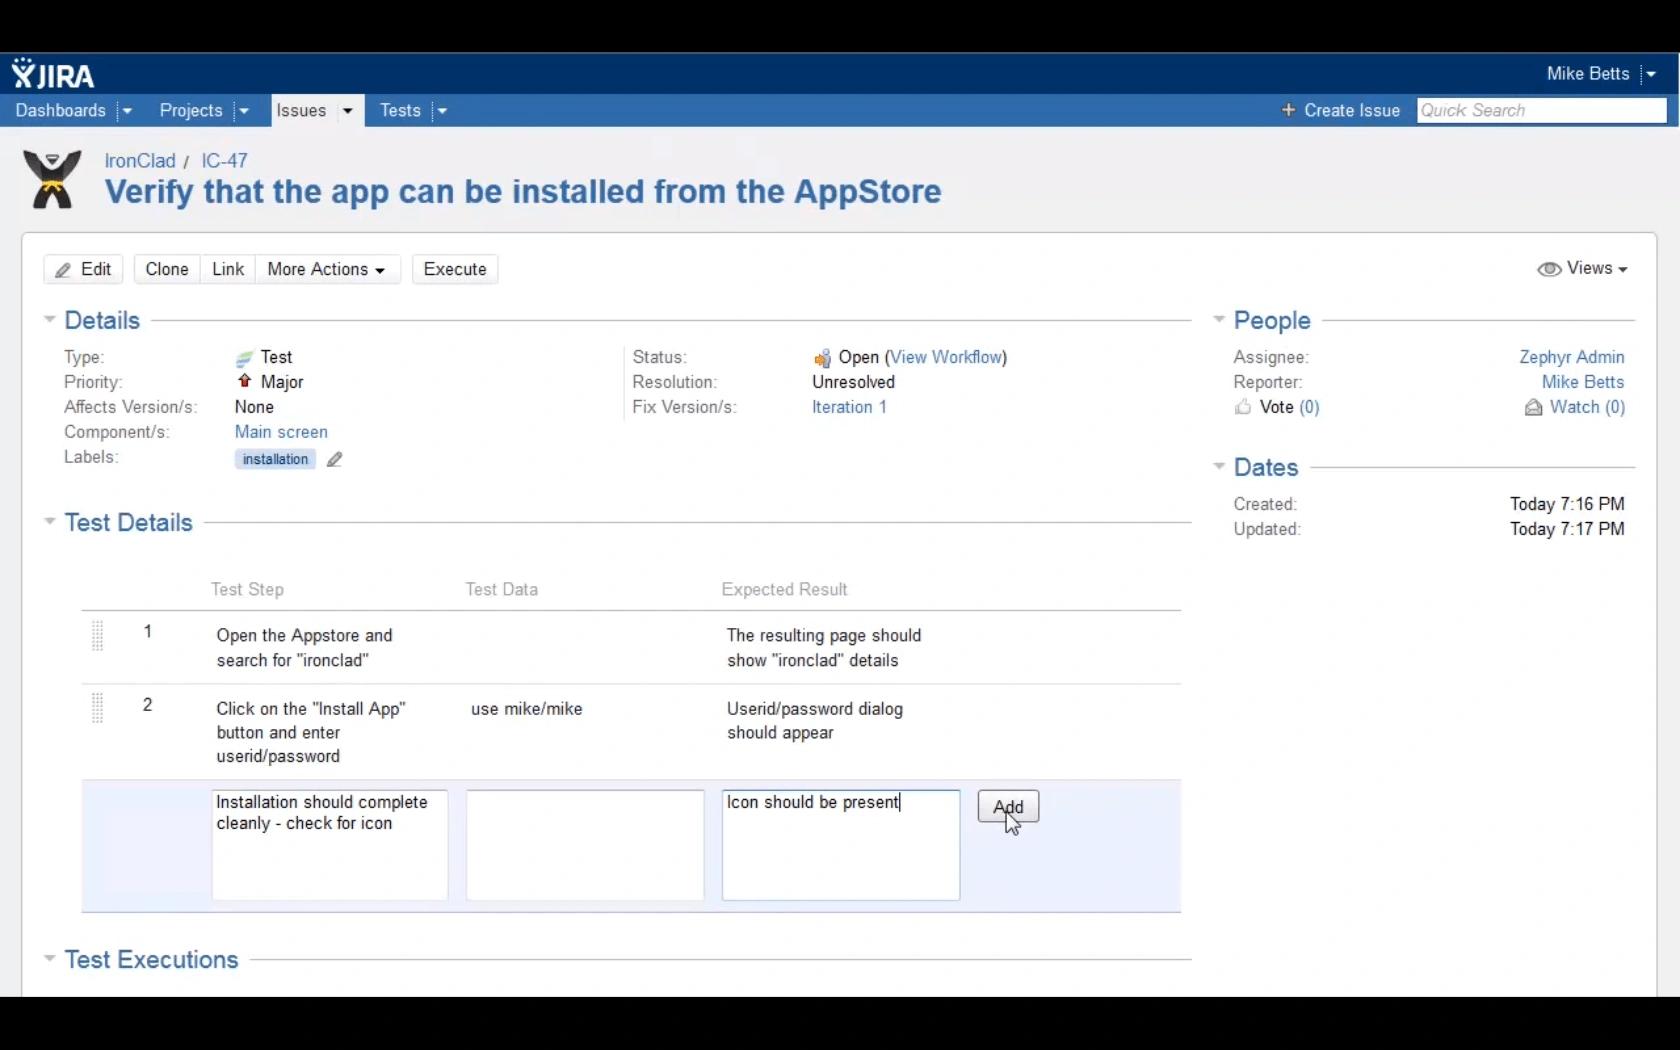1680x1050 pixels.
Task: Select the Issues tab
Action: 301,110
